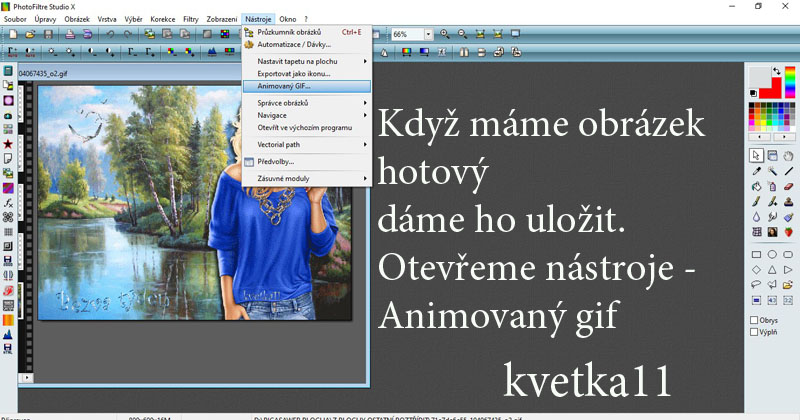Click the Print toolbar icon
This screenshot has height=420, width=800.
click(70, 34)
